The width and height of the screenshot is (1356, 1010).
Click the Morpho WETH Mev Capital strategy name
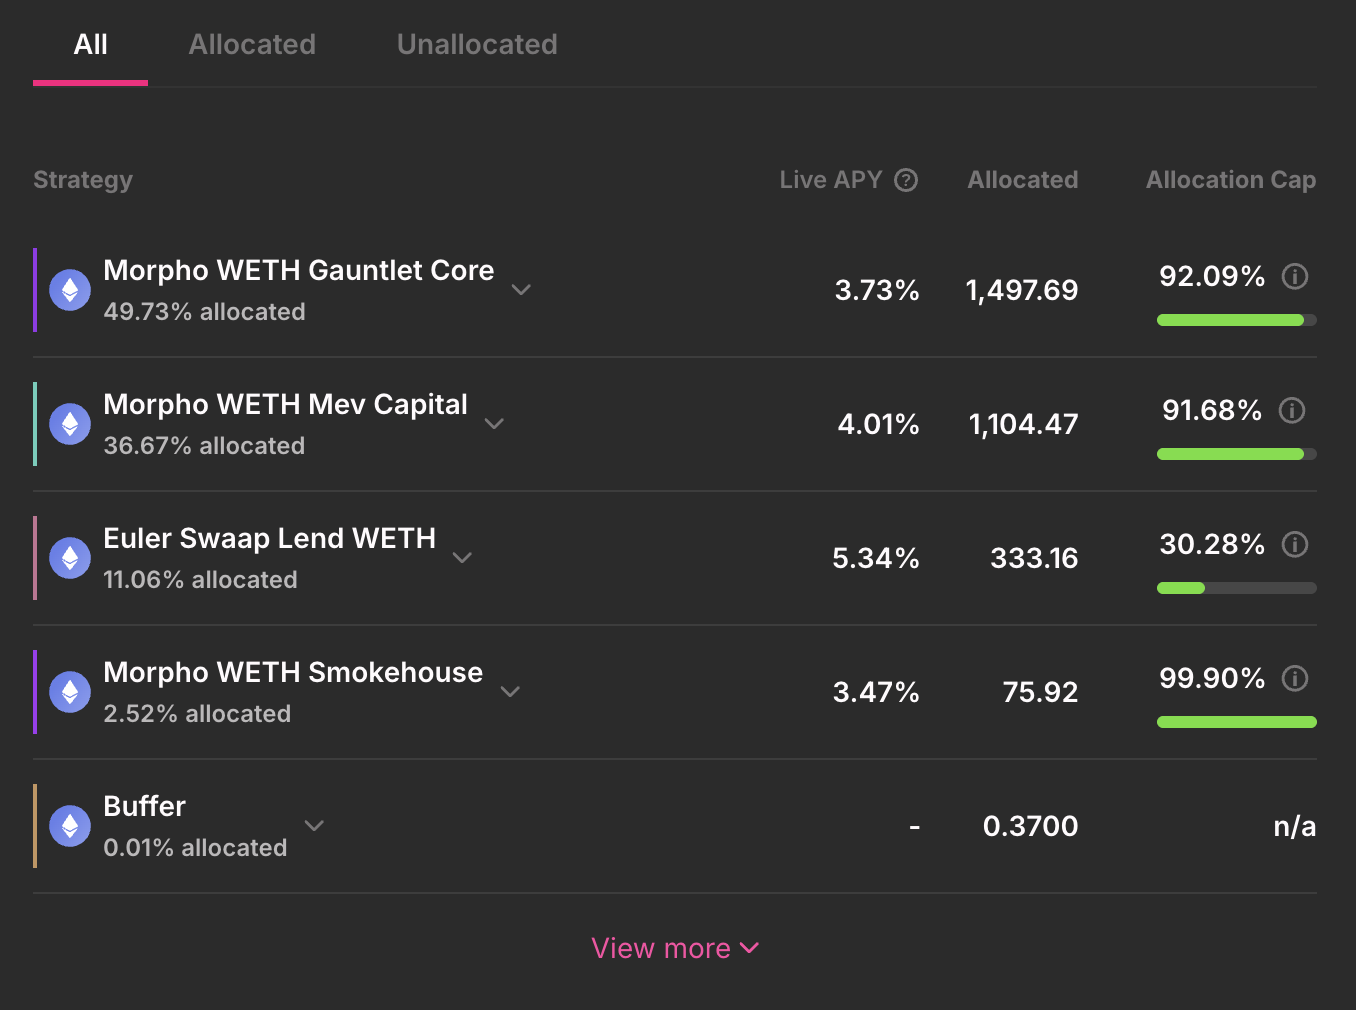point(285,404)
